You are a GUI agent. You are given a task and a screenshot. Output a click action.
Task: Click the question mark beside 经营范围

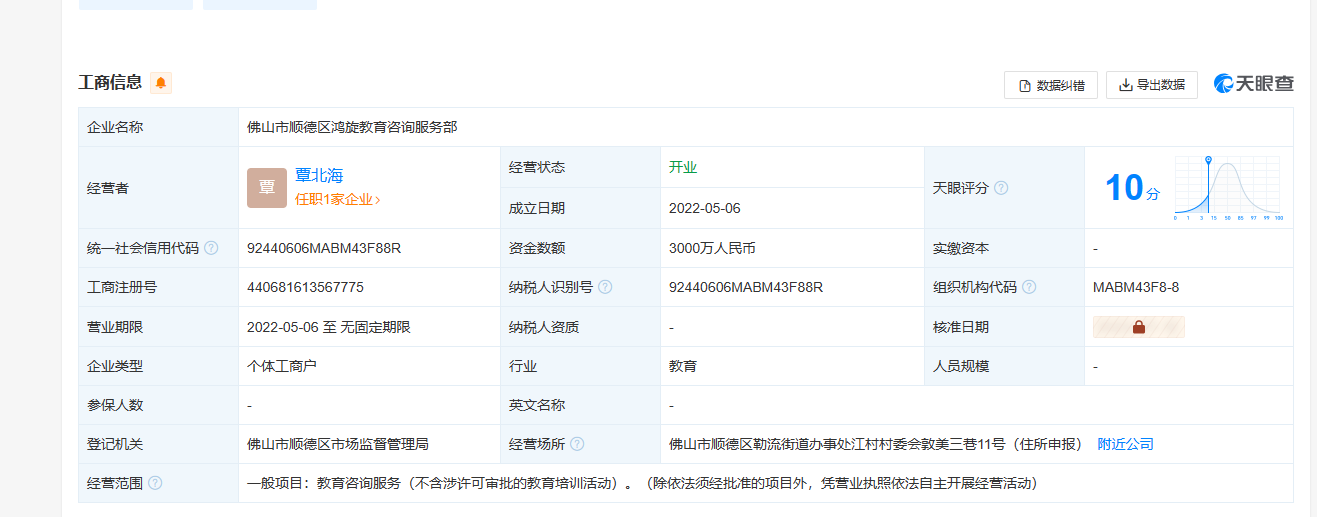(155, 483)
